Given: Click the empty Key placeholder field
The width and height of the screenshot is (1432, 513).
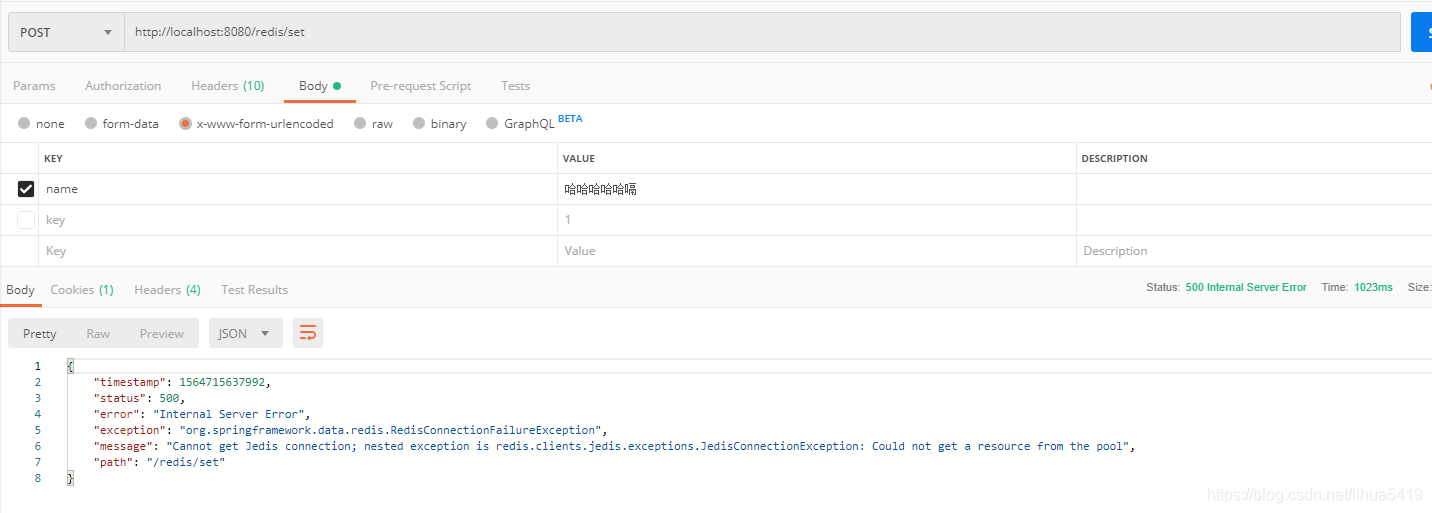Looking at the screenshot, I should tap(298, 251).
